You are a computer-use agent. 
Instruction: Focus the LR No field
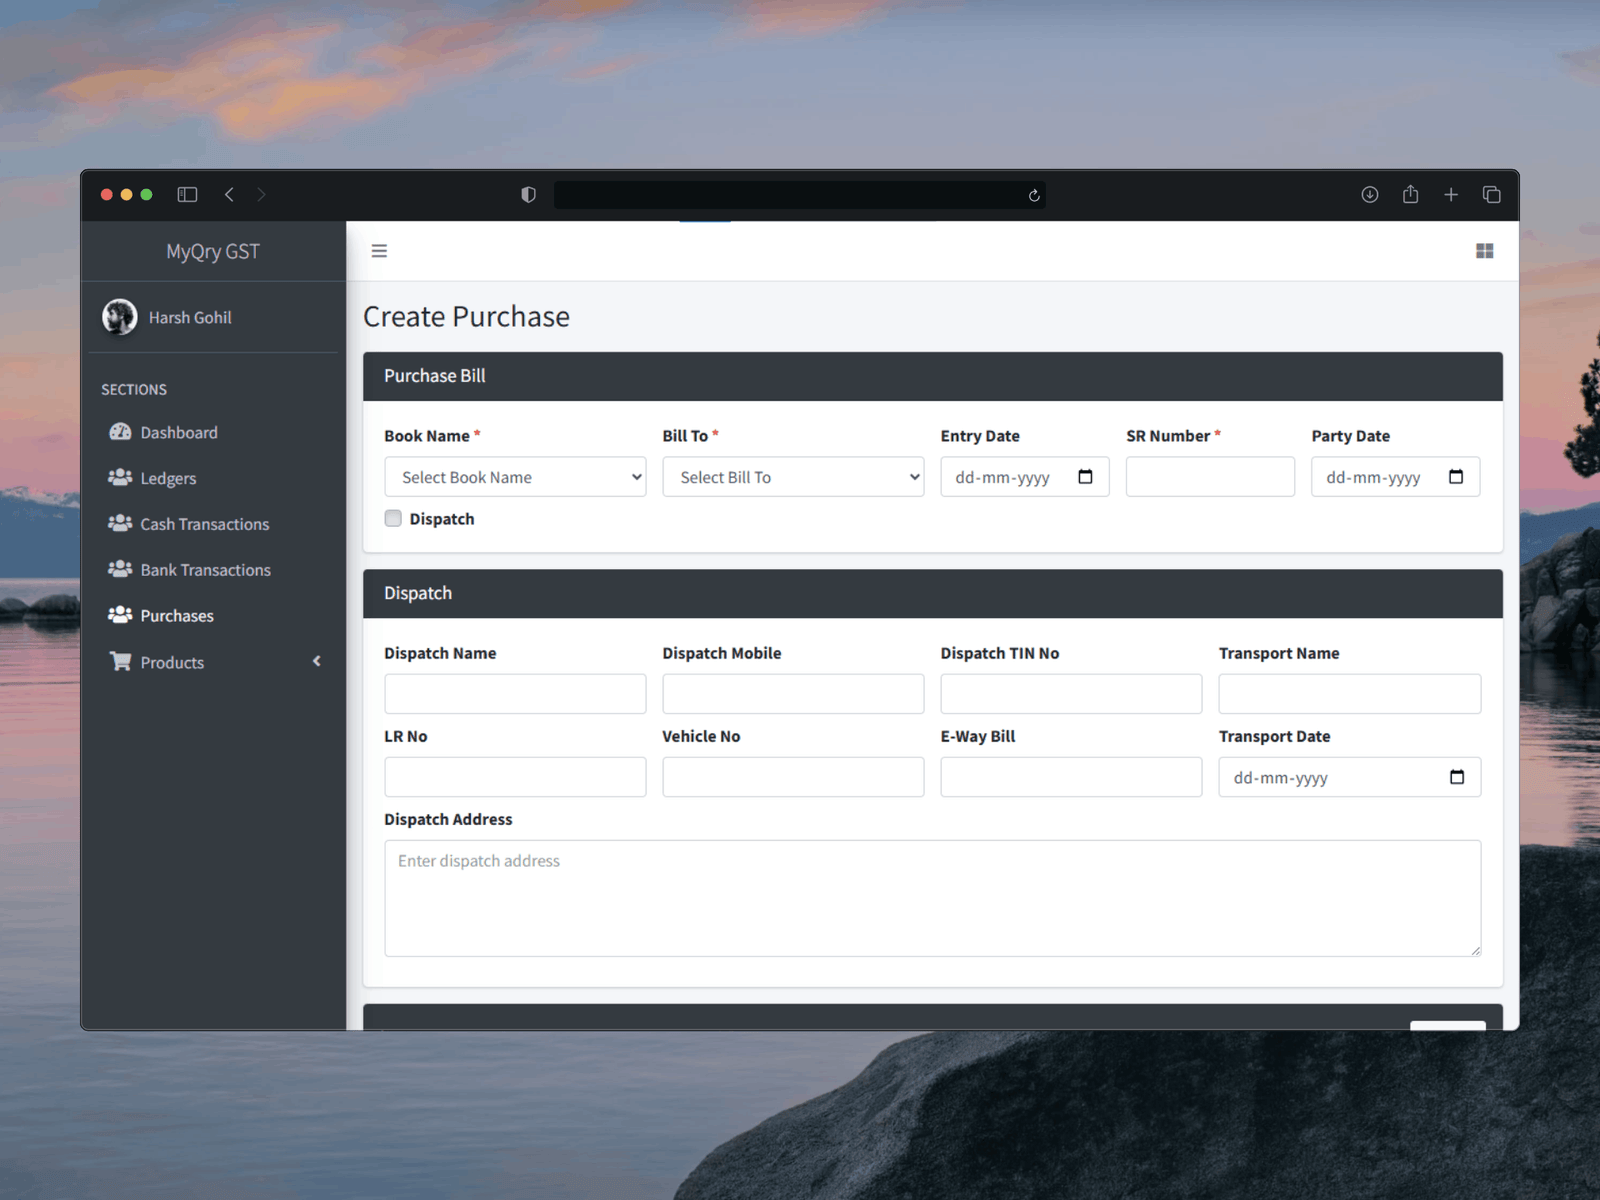(x=515, y=777)
